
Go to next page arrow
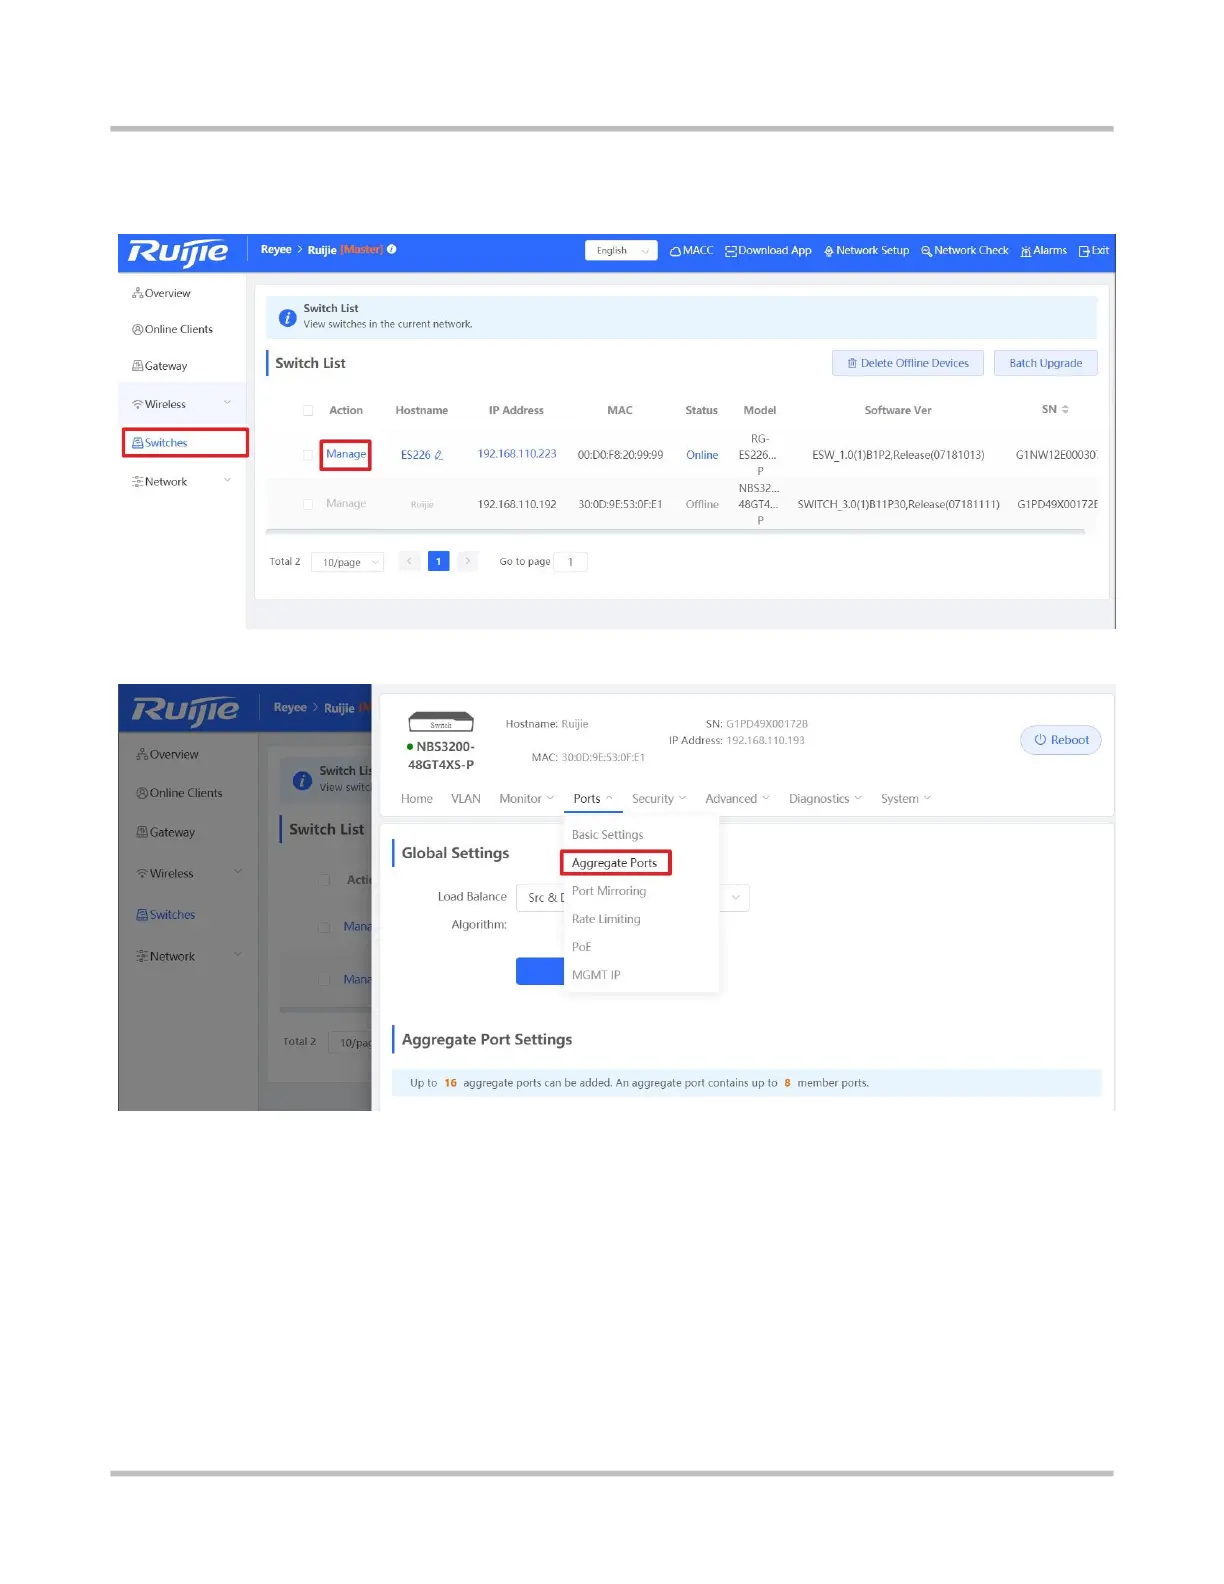click(x=467, y=562)
